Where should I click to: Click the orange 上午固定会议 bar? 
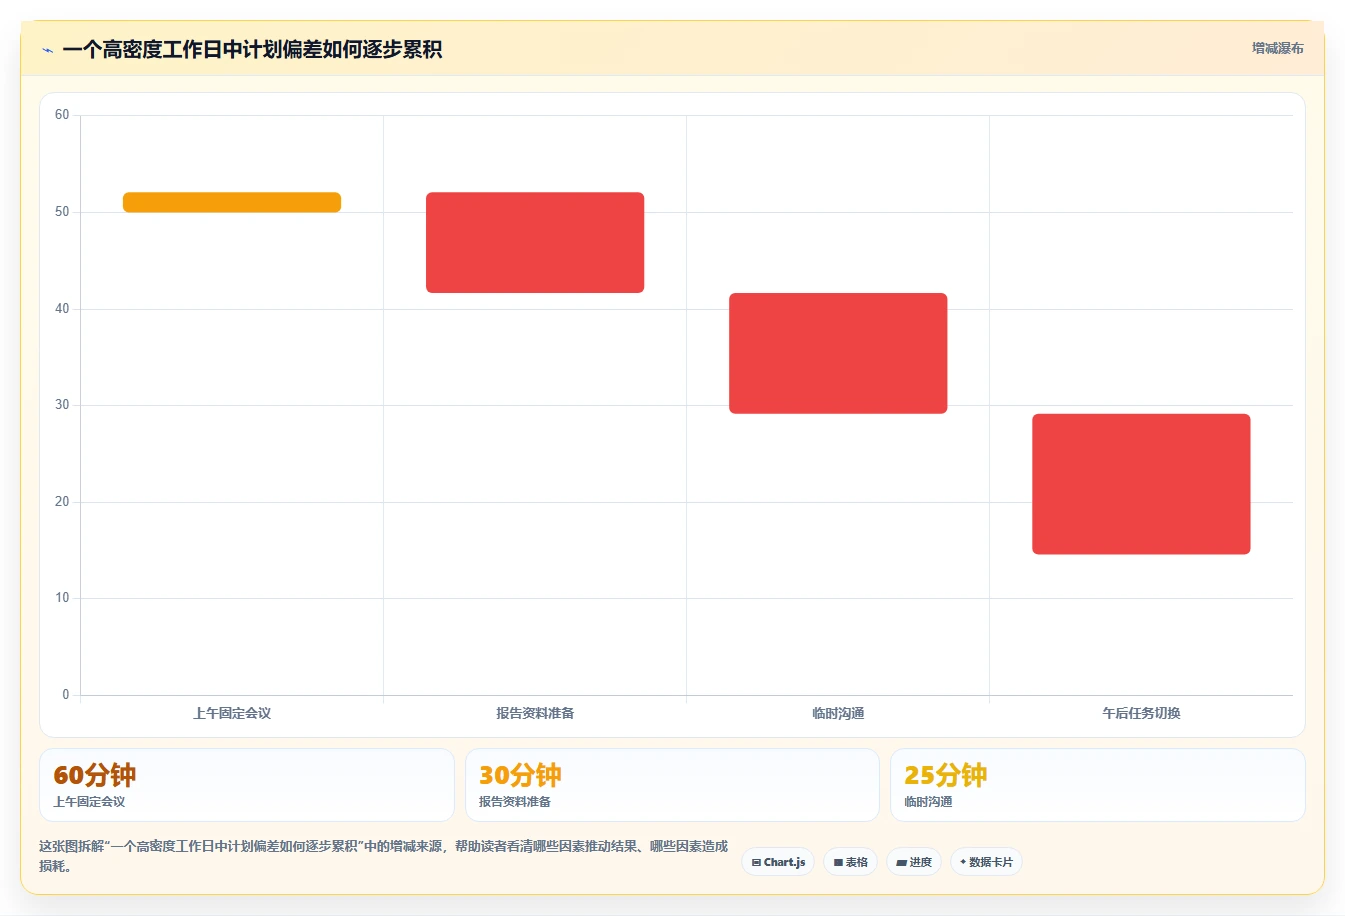click(x=232, y=202)
